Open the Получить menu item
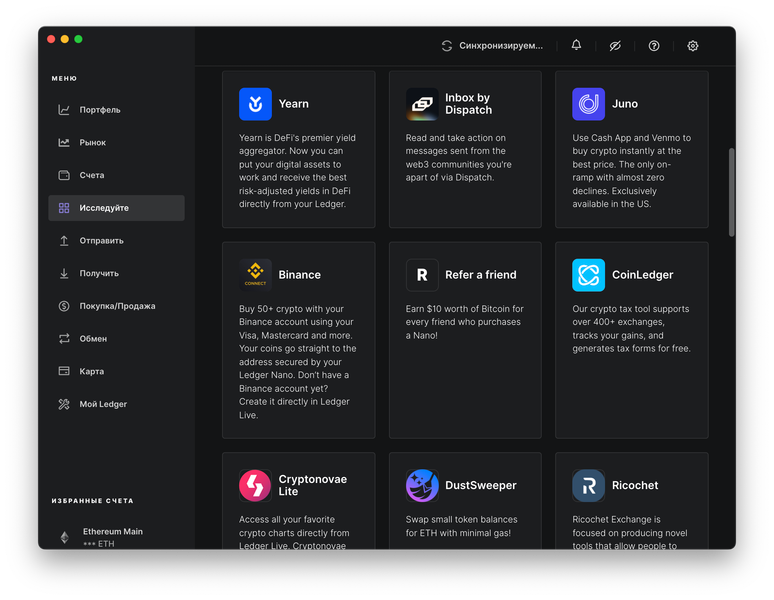 [116, 273]
